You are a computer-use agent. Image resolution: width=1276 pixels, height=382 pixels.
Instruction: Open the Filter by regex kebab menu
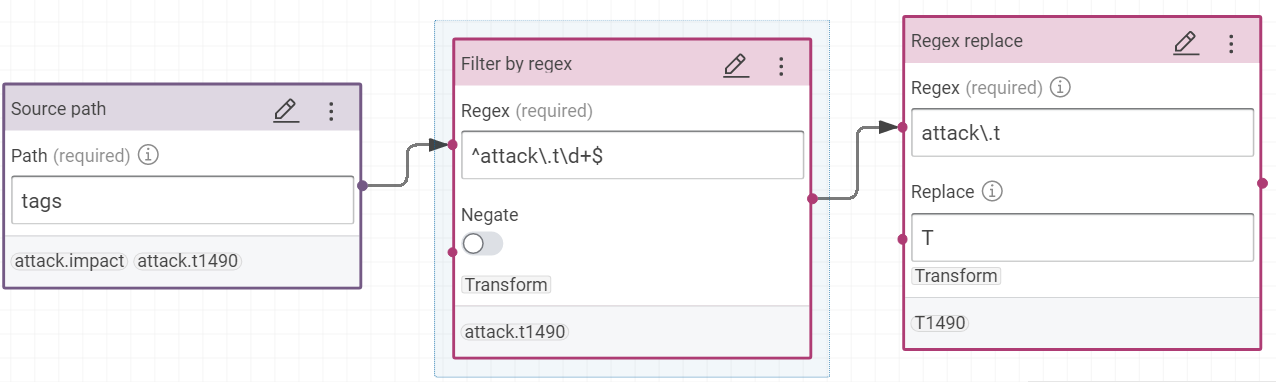coord(781,66)
